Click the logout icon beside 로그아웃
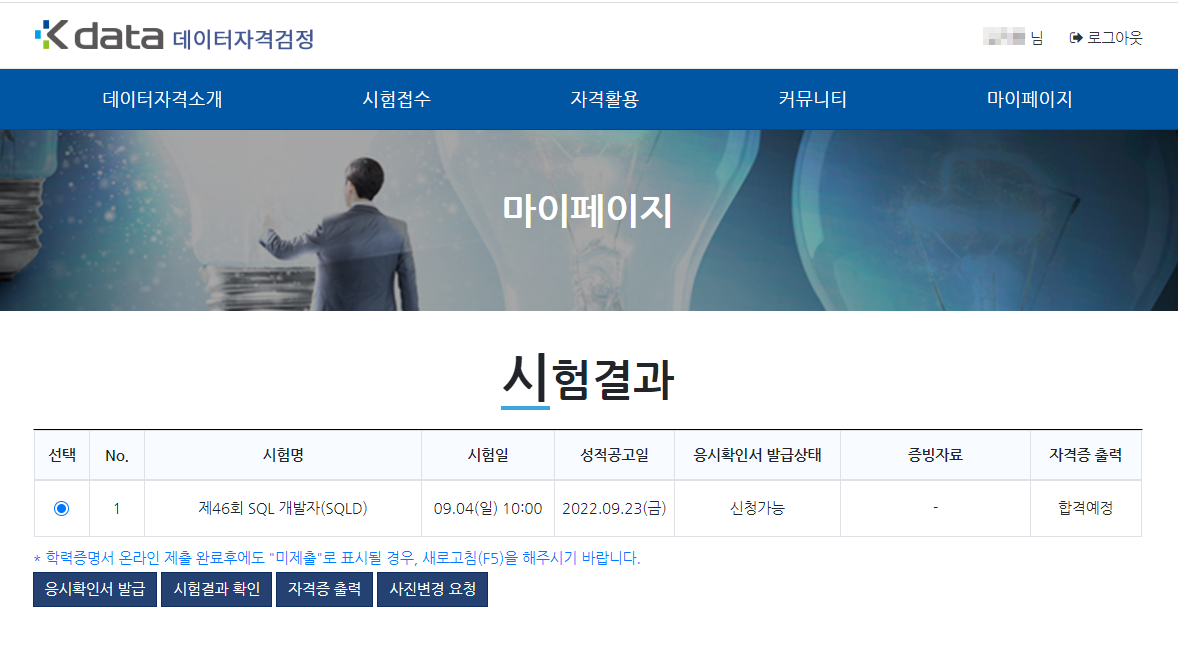 pos(1075,38)
